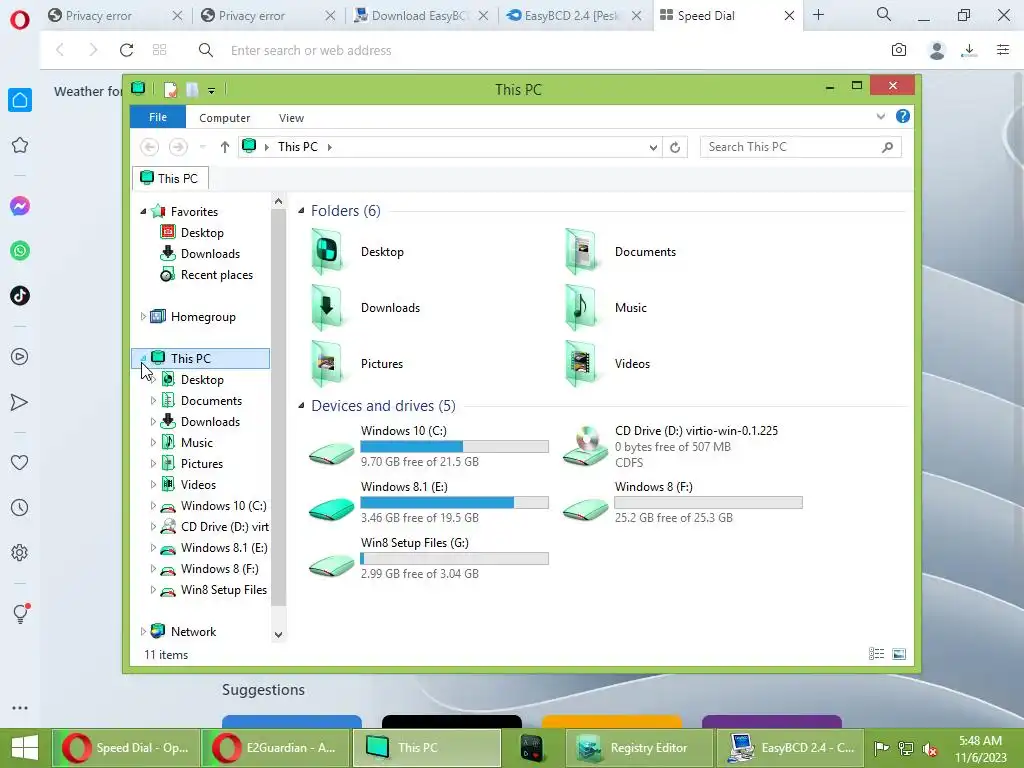Open Opera downloads icon

tap(969, 50)
